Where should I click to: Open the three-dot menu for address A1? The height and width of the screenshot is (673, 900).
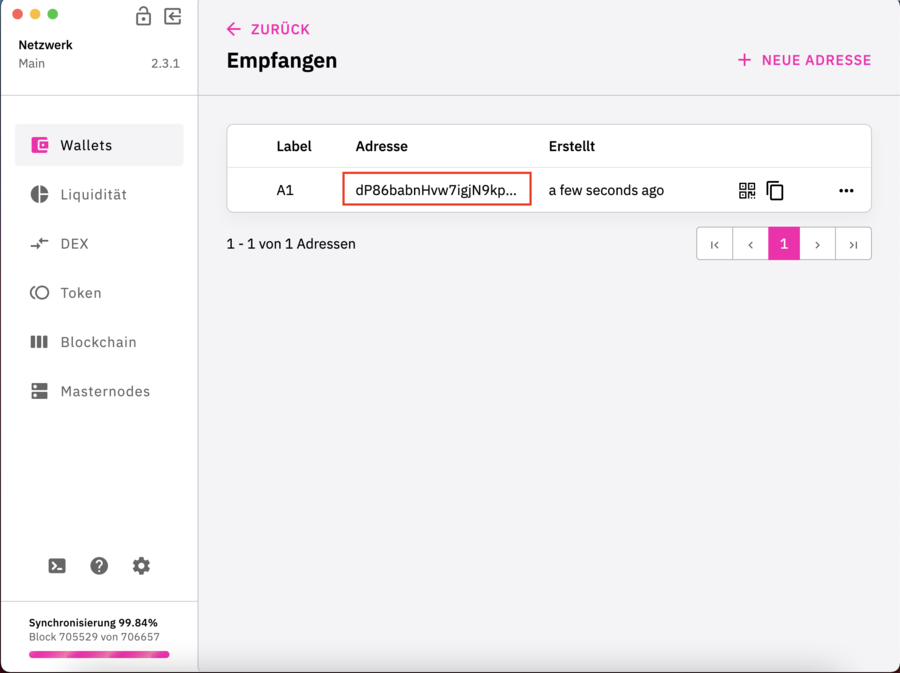[x=846, y=190]
